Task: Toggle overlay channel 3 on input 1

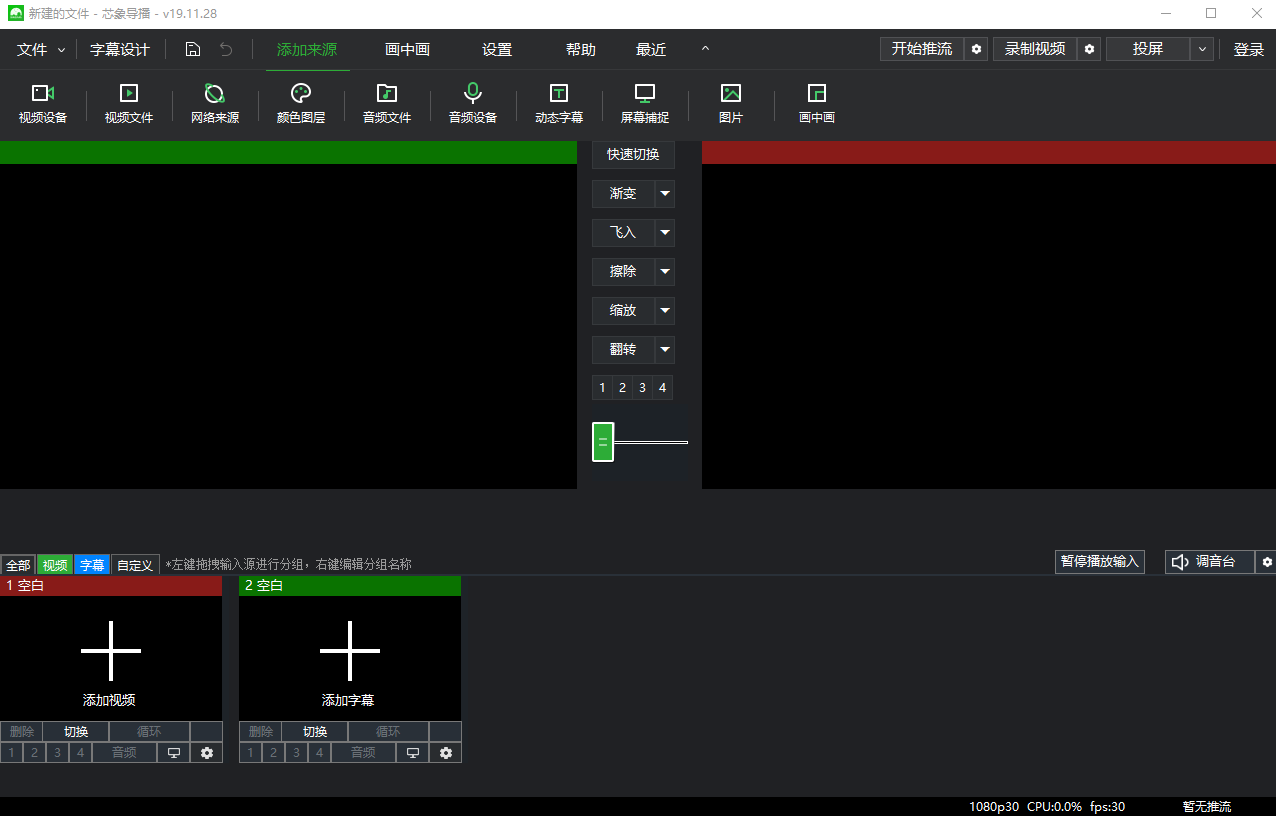Action: [x=58, y=753]
